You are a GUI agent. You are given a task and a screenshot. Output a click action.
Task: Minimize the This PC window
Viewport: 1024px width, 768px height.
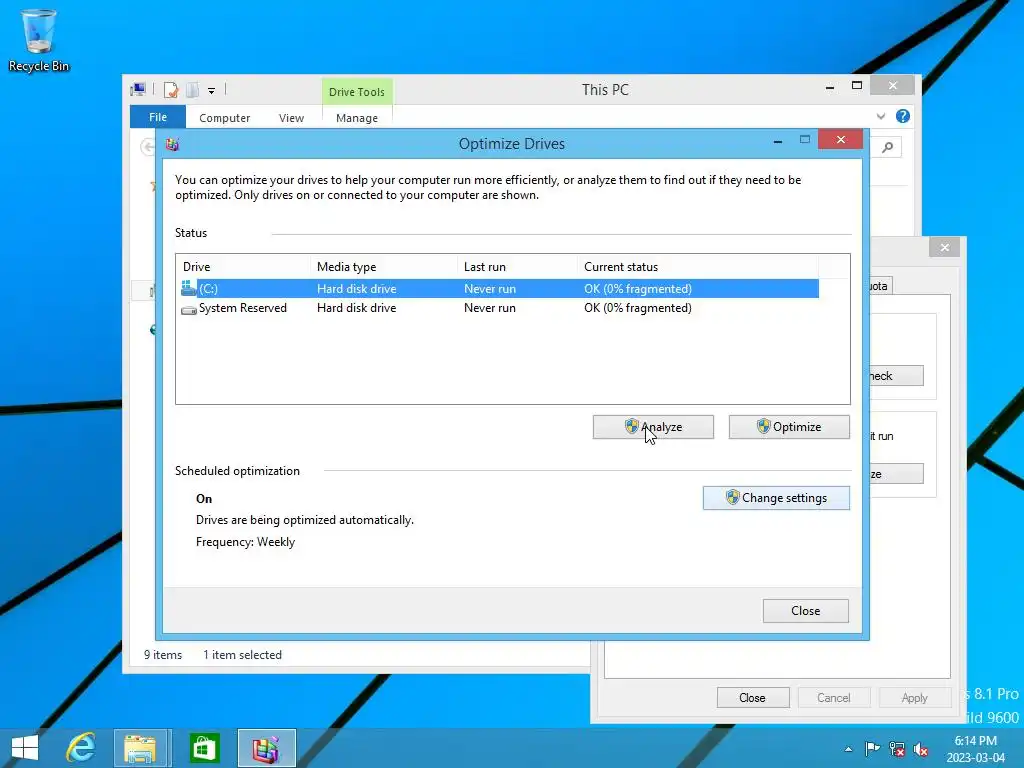click(x=830, y=86)
